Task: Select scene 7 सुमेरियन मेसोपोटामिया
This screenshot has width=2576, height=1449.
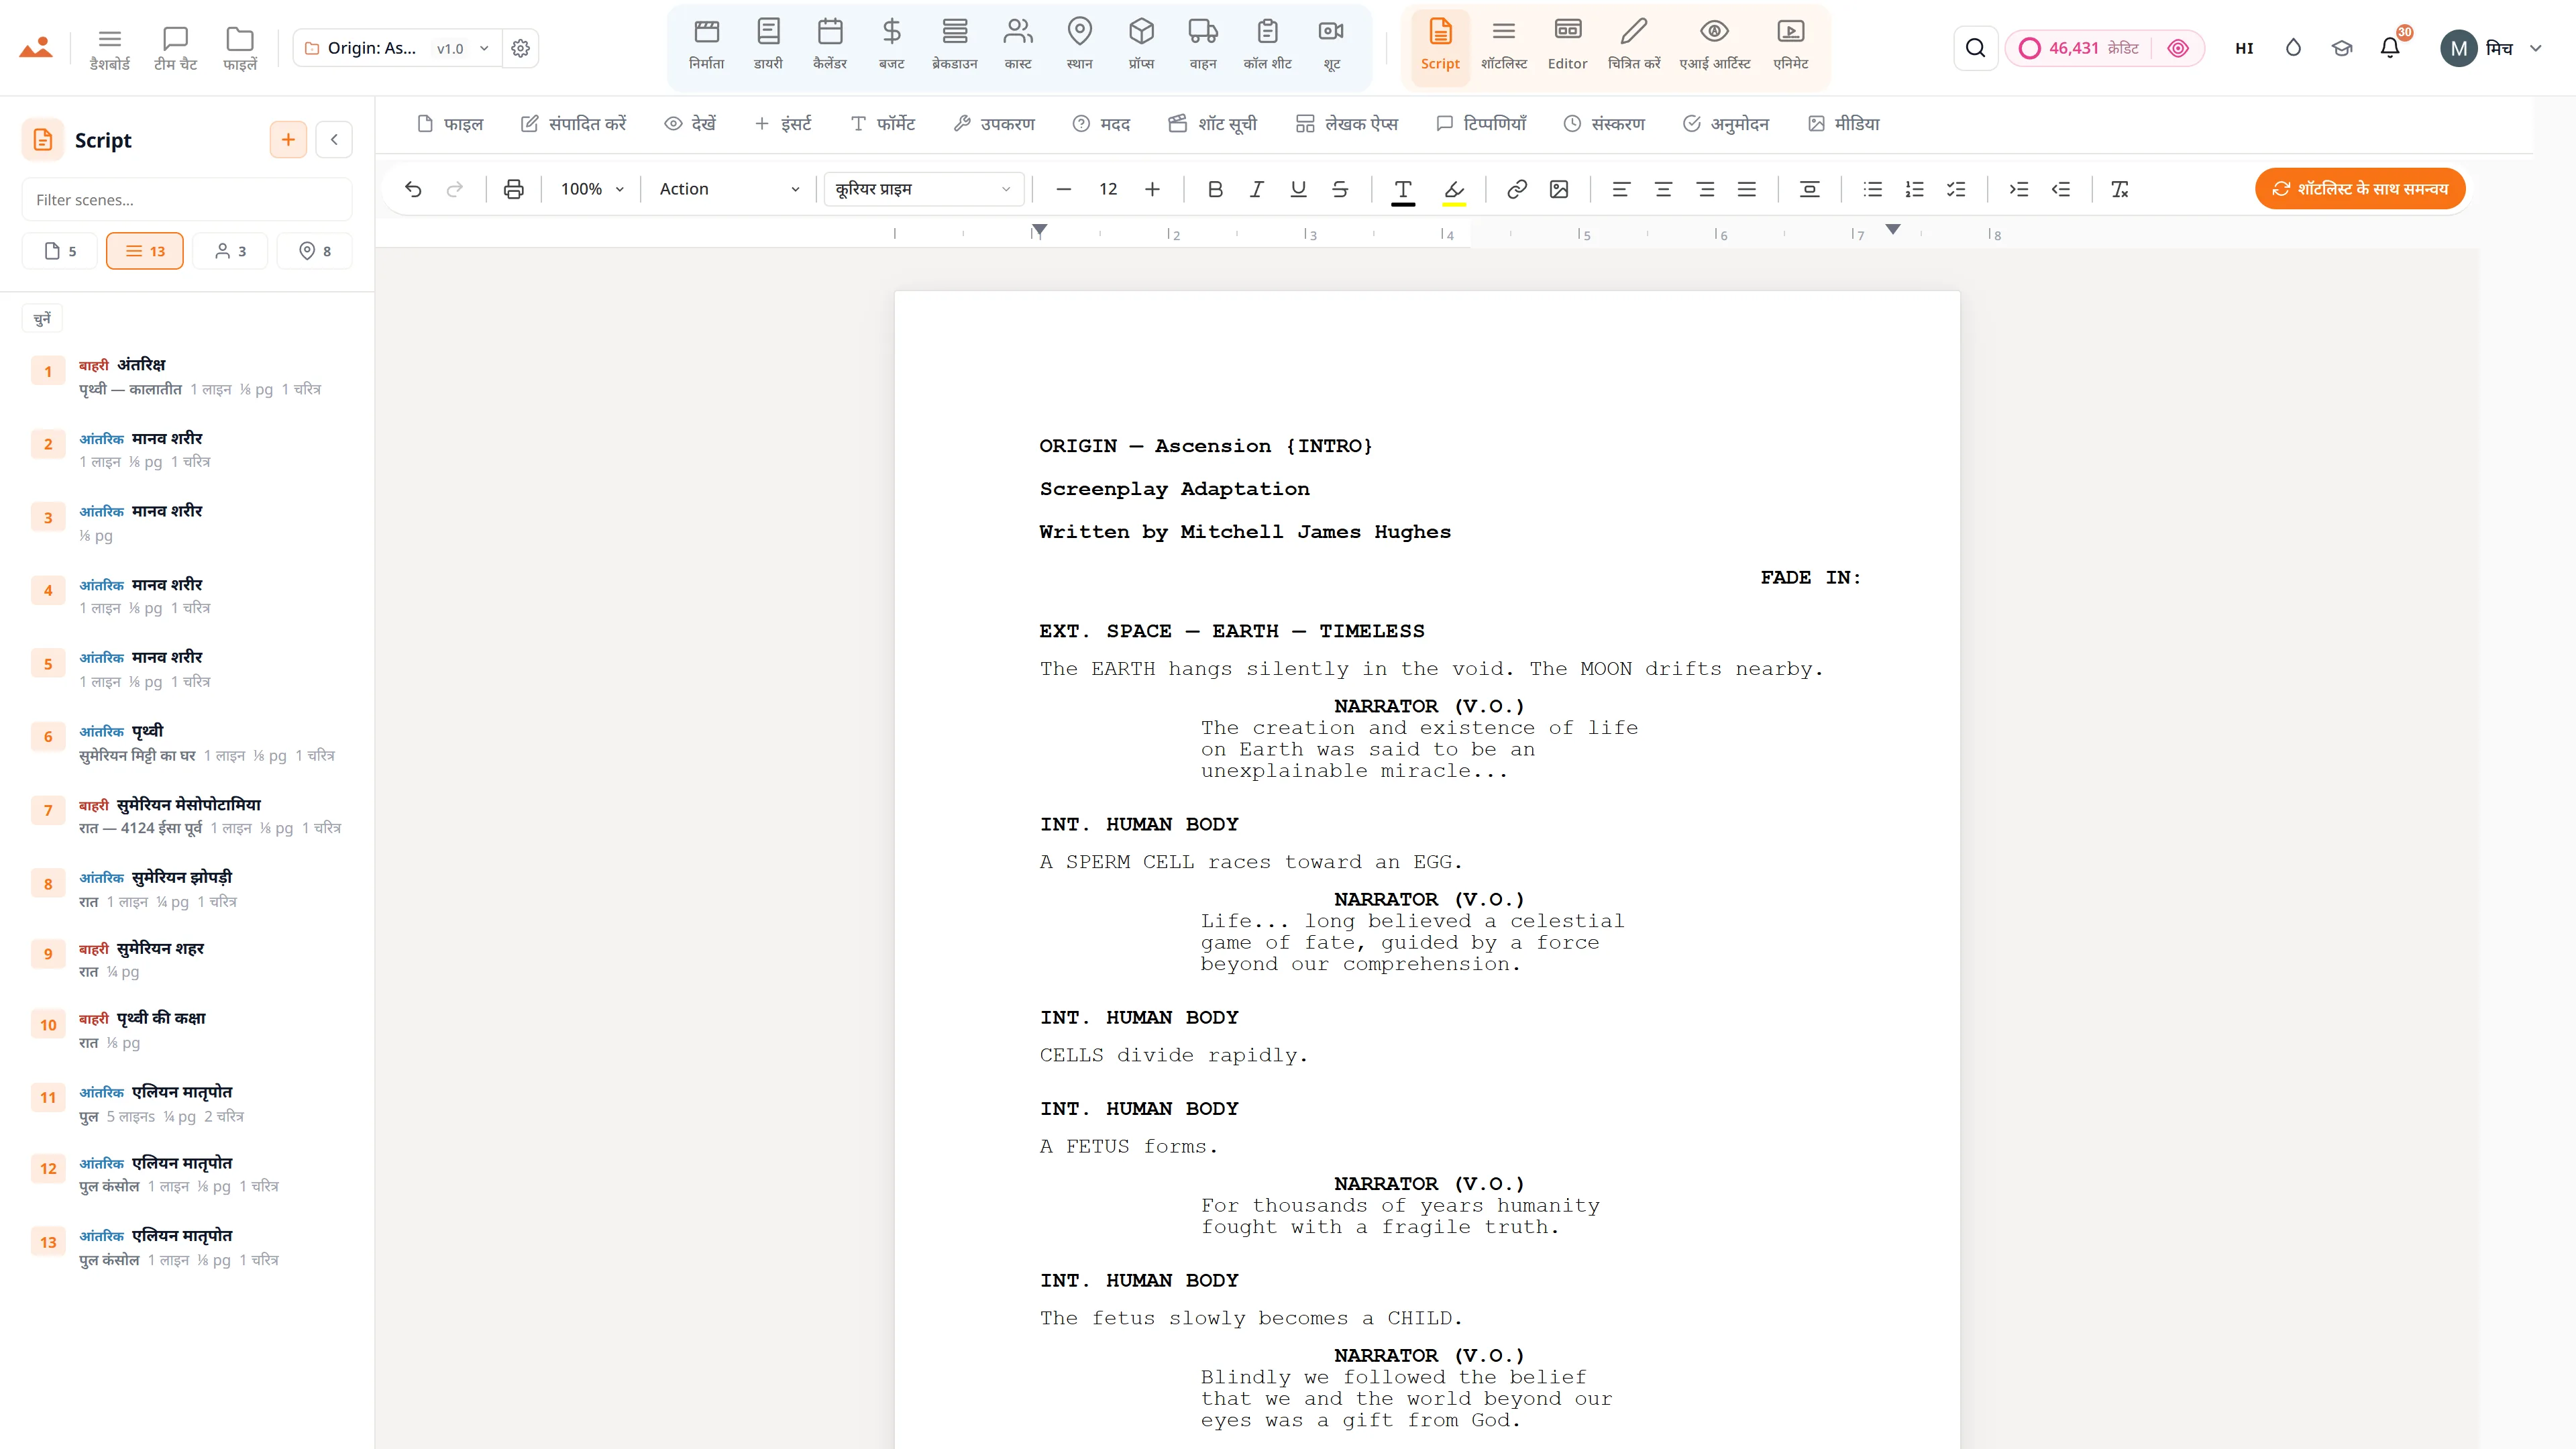Action: (190, 816)
